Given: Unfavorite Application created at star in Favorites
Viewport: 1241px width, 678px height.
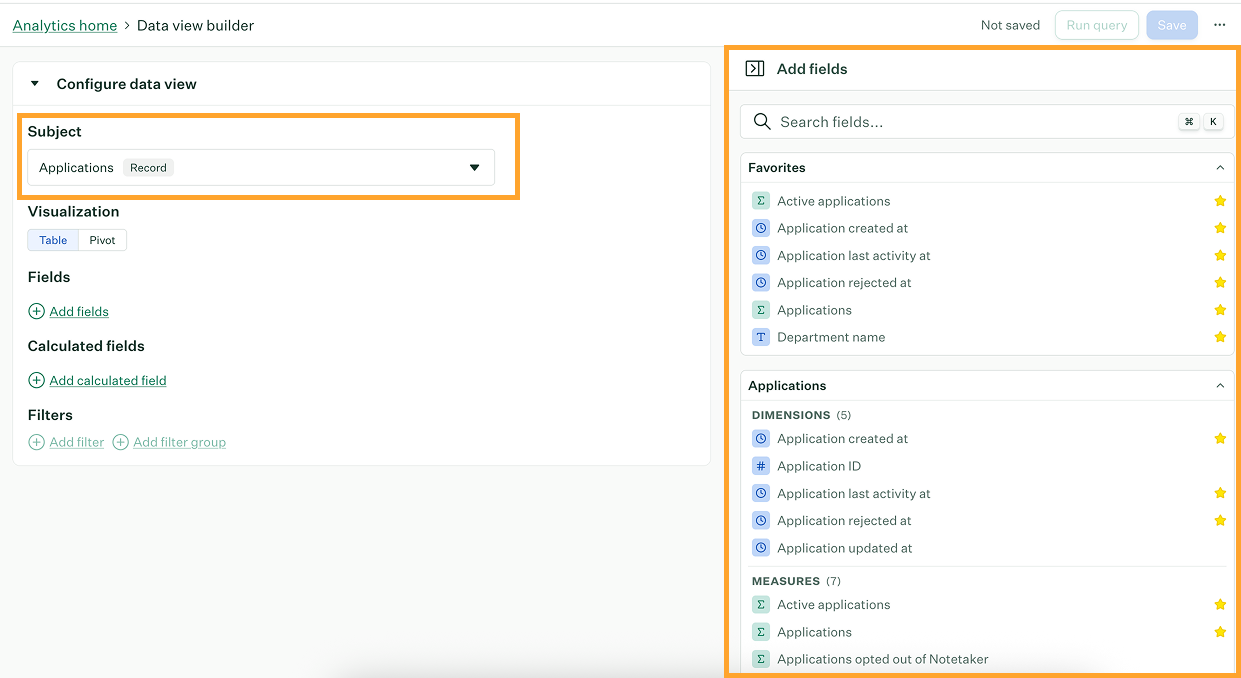Looking at the screenshot, I should (1220, 228).
